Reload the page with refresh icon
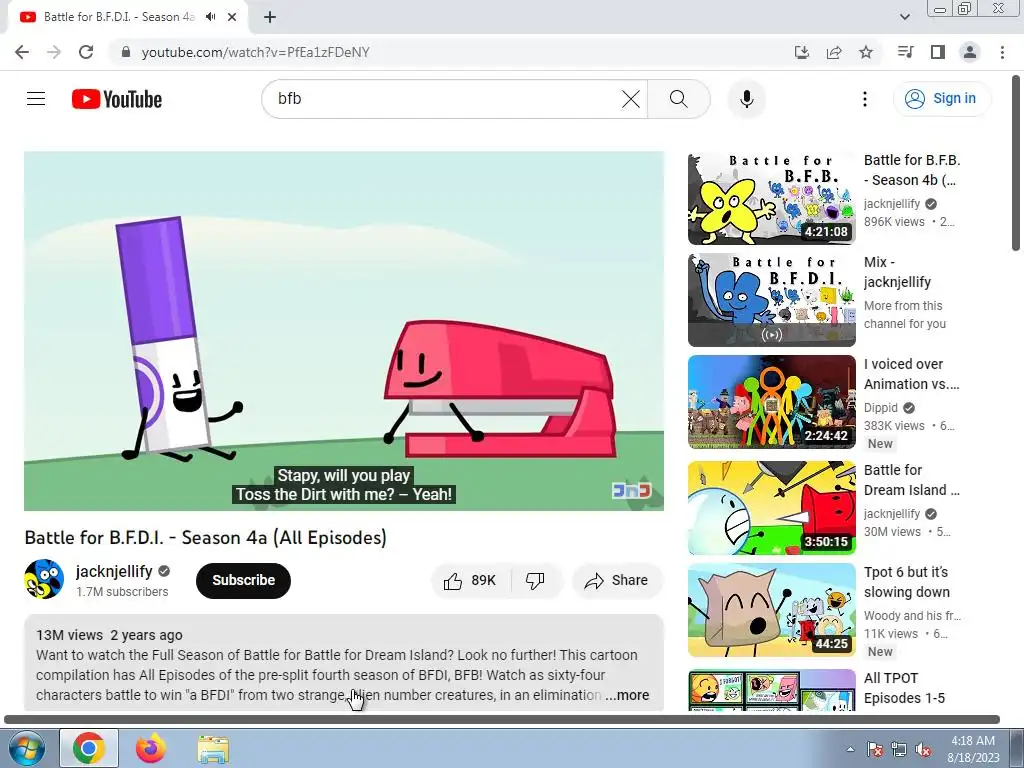The image size is (1024, 768). click(86, 52)
